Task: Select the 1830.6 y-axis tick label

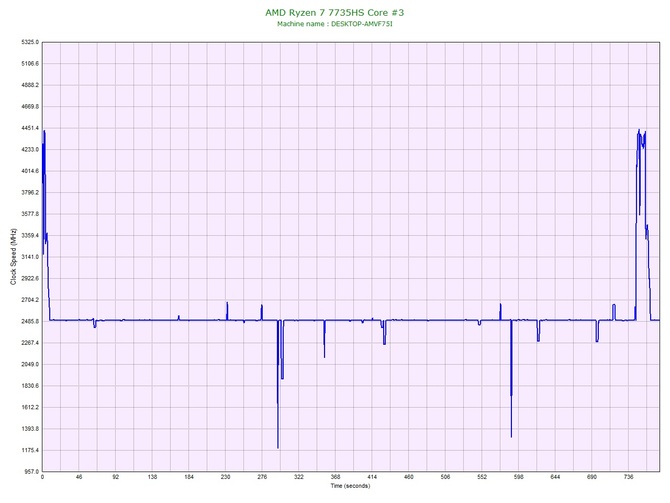Action: tap(30, 386)
